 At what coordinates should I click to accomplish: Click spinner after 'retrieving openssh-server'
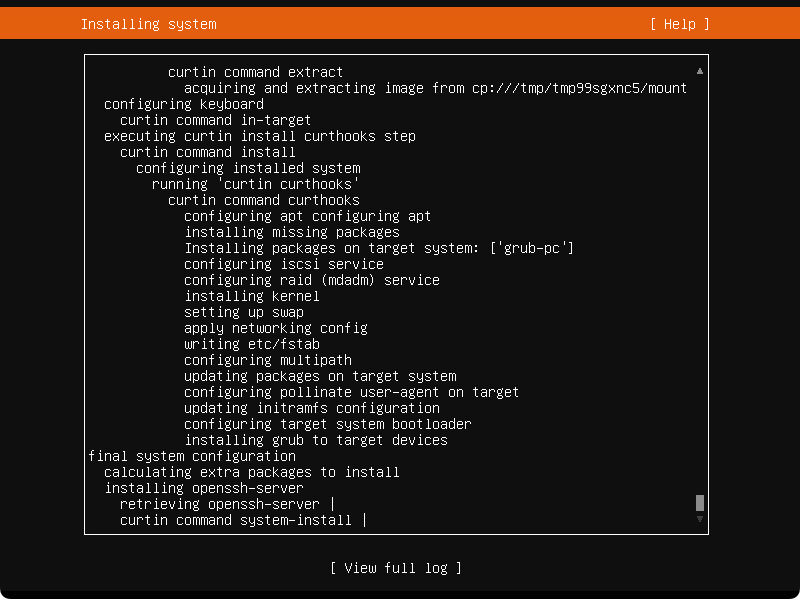point(332,504)
